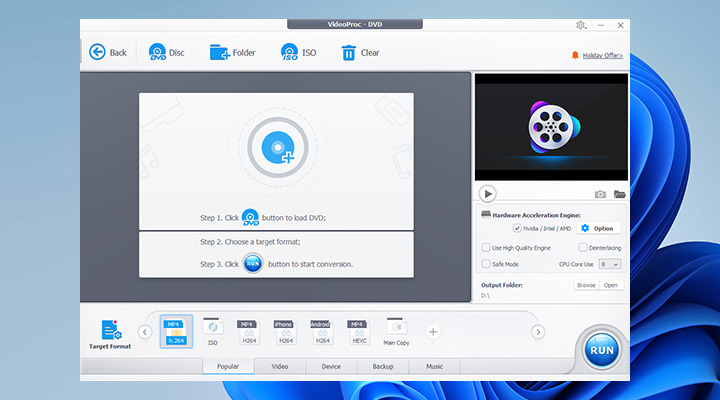
Task: Play the preview video
Action: (x=487, y=194)
